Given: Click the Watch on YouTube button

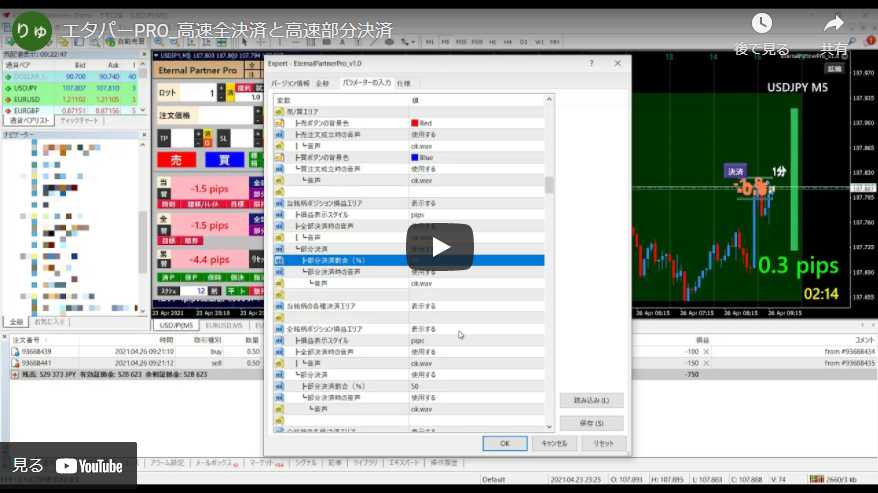Looking at the screenshot, I should tap(68, 466).
